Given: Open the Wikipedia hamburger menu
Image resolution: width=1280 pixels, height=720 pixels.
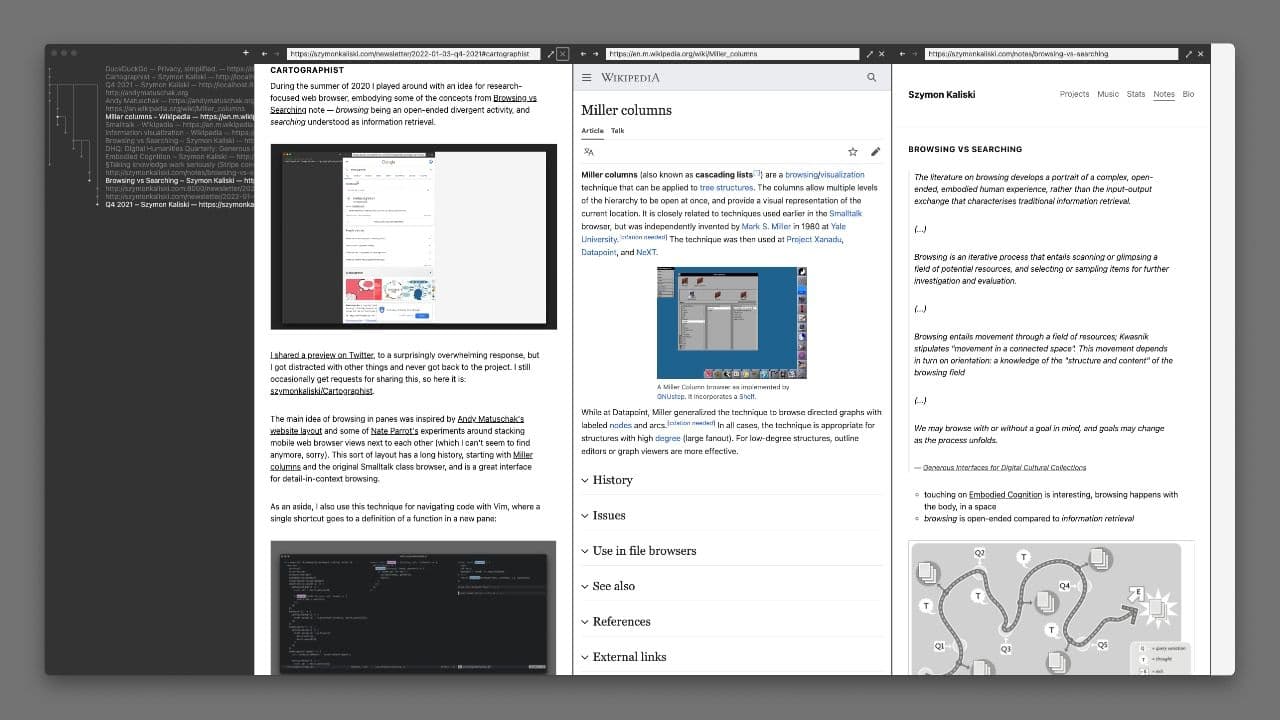Looking at the screenshot, I should pos(587,77).
